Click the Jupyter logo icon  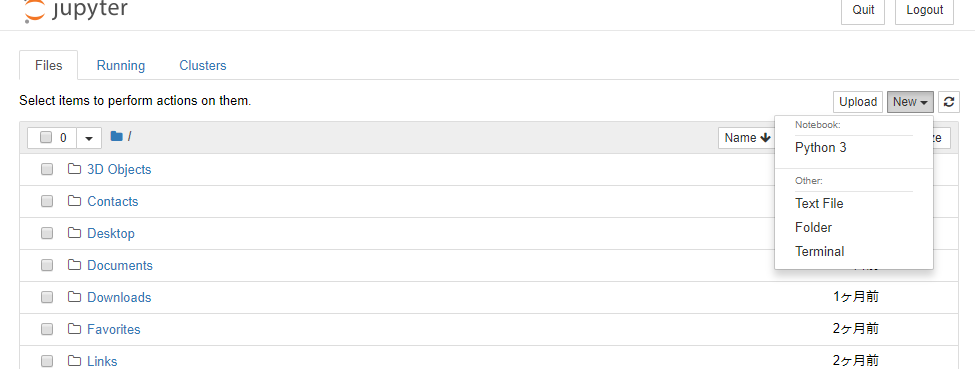click(x=34, y=11)
